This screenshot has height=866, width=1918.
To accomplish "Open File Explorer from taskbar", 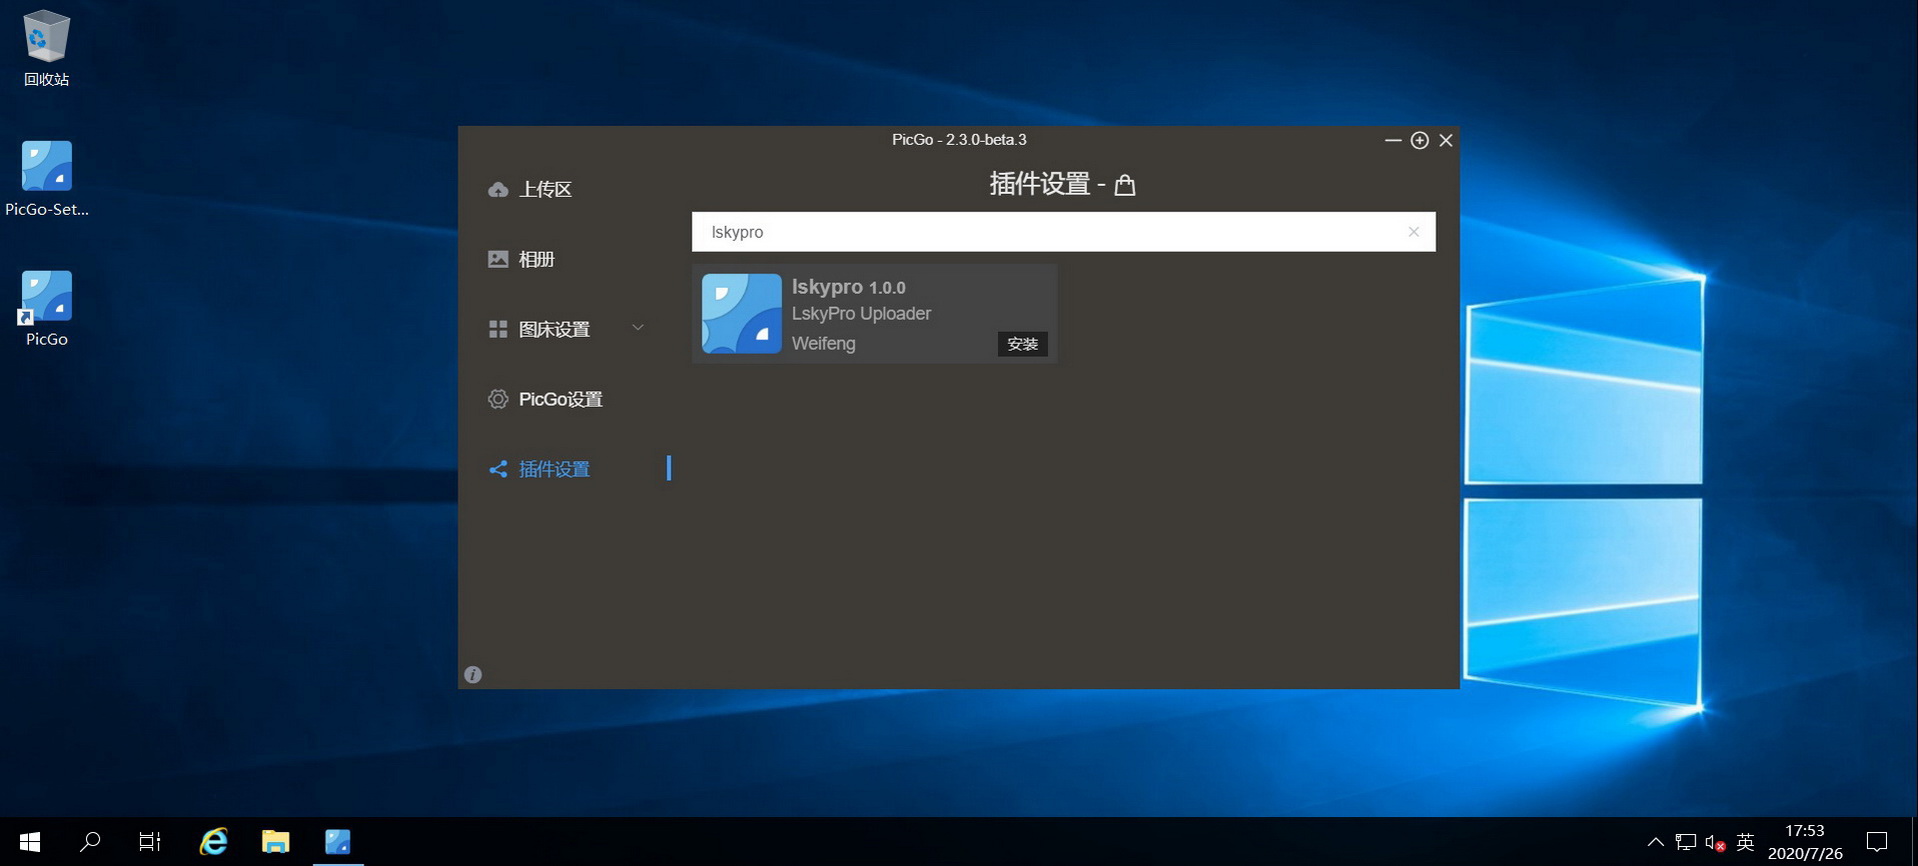I will click(x=275, y=842).
